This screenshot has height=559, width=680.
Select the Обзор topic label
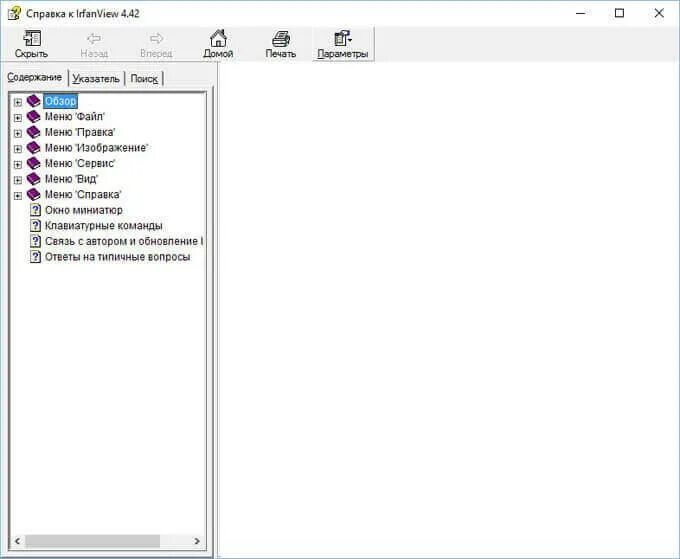click(60, 101)
